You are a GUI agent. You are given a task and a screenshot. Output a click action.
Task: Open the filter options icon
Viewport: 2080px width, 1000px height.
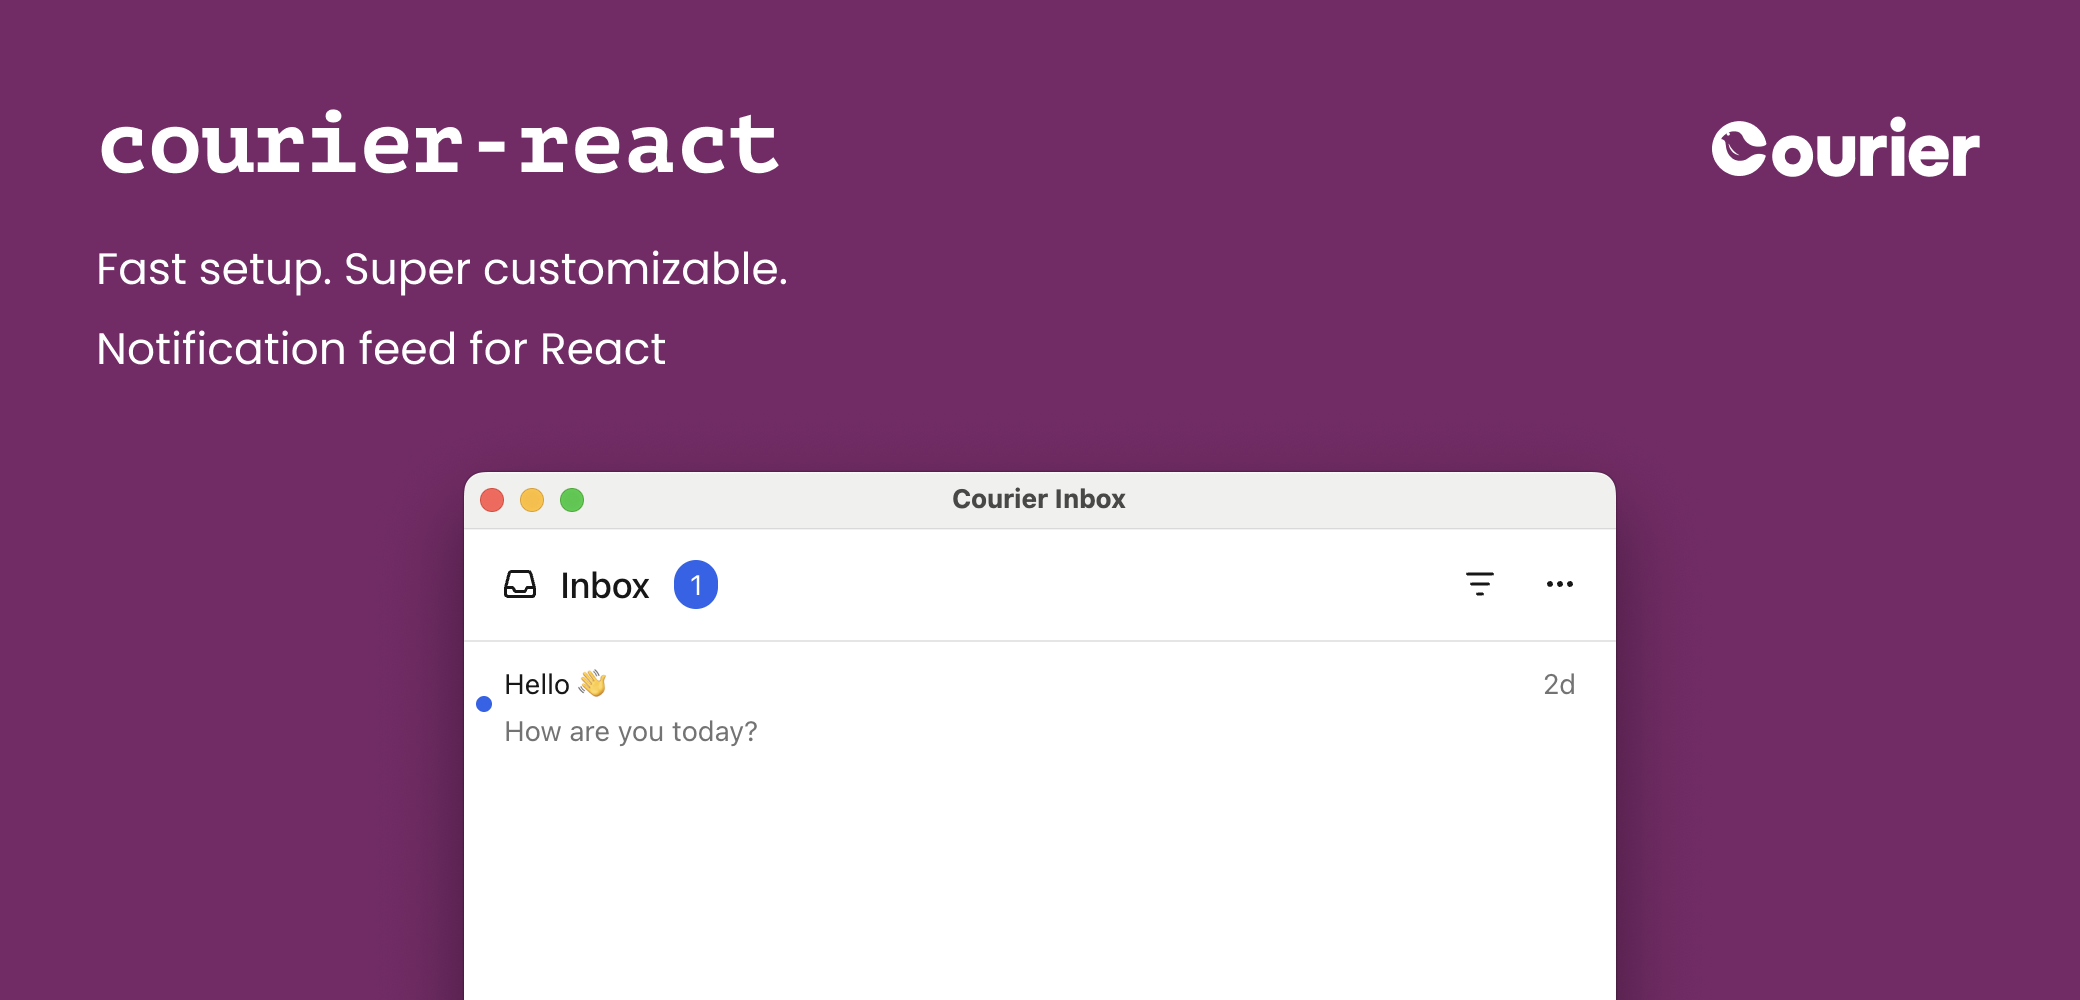coord(1479,584)
